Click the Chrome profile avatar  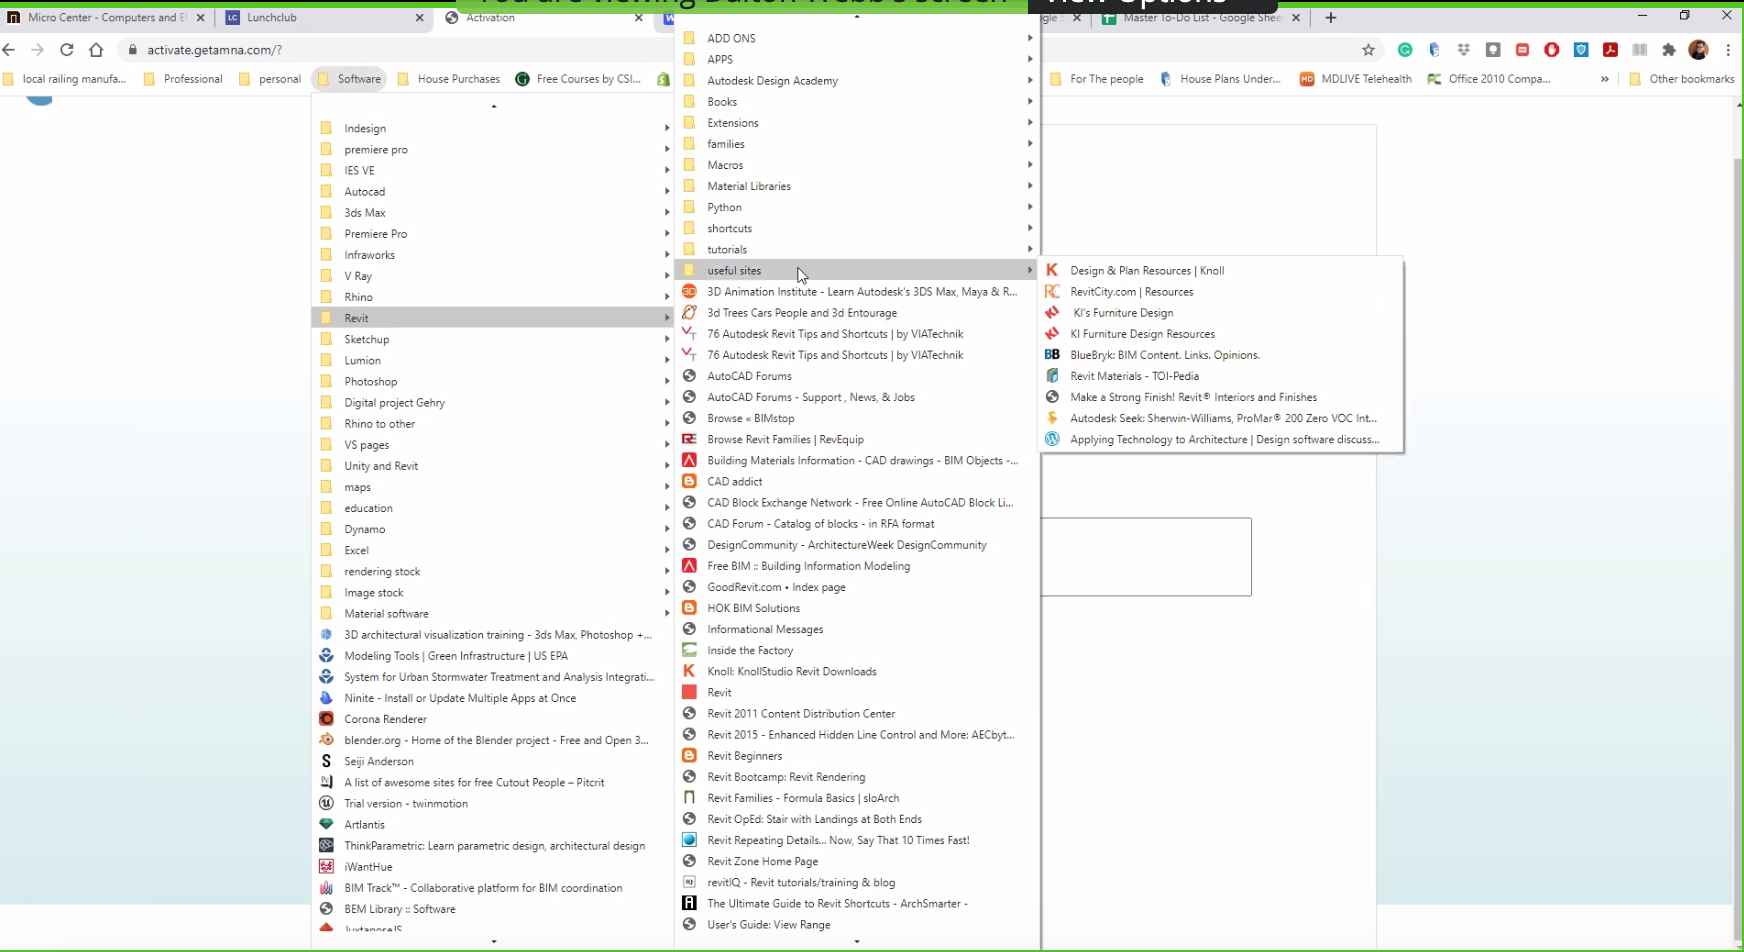1698,50
